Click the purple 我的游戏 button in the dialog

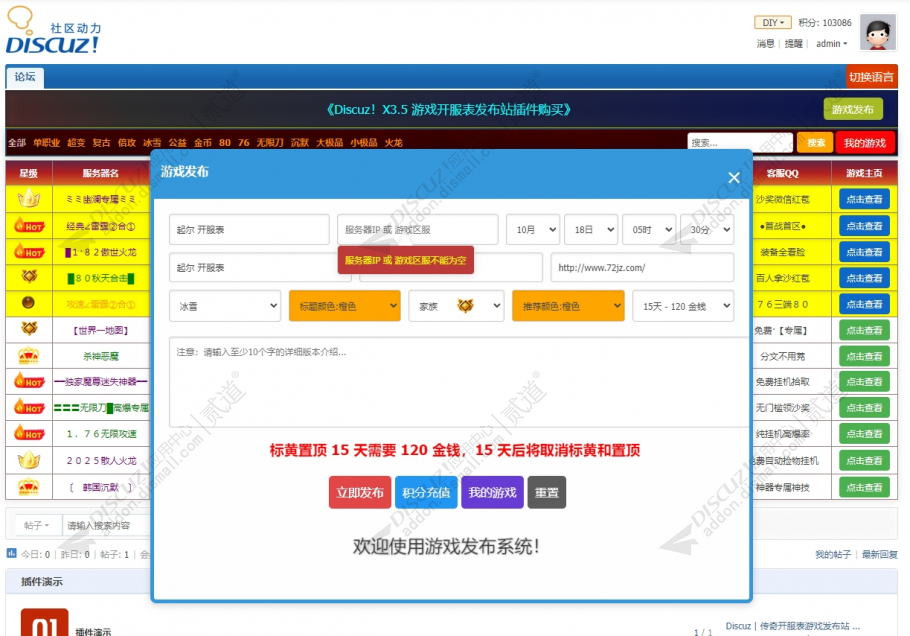point(492,493)
